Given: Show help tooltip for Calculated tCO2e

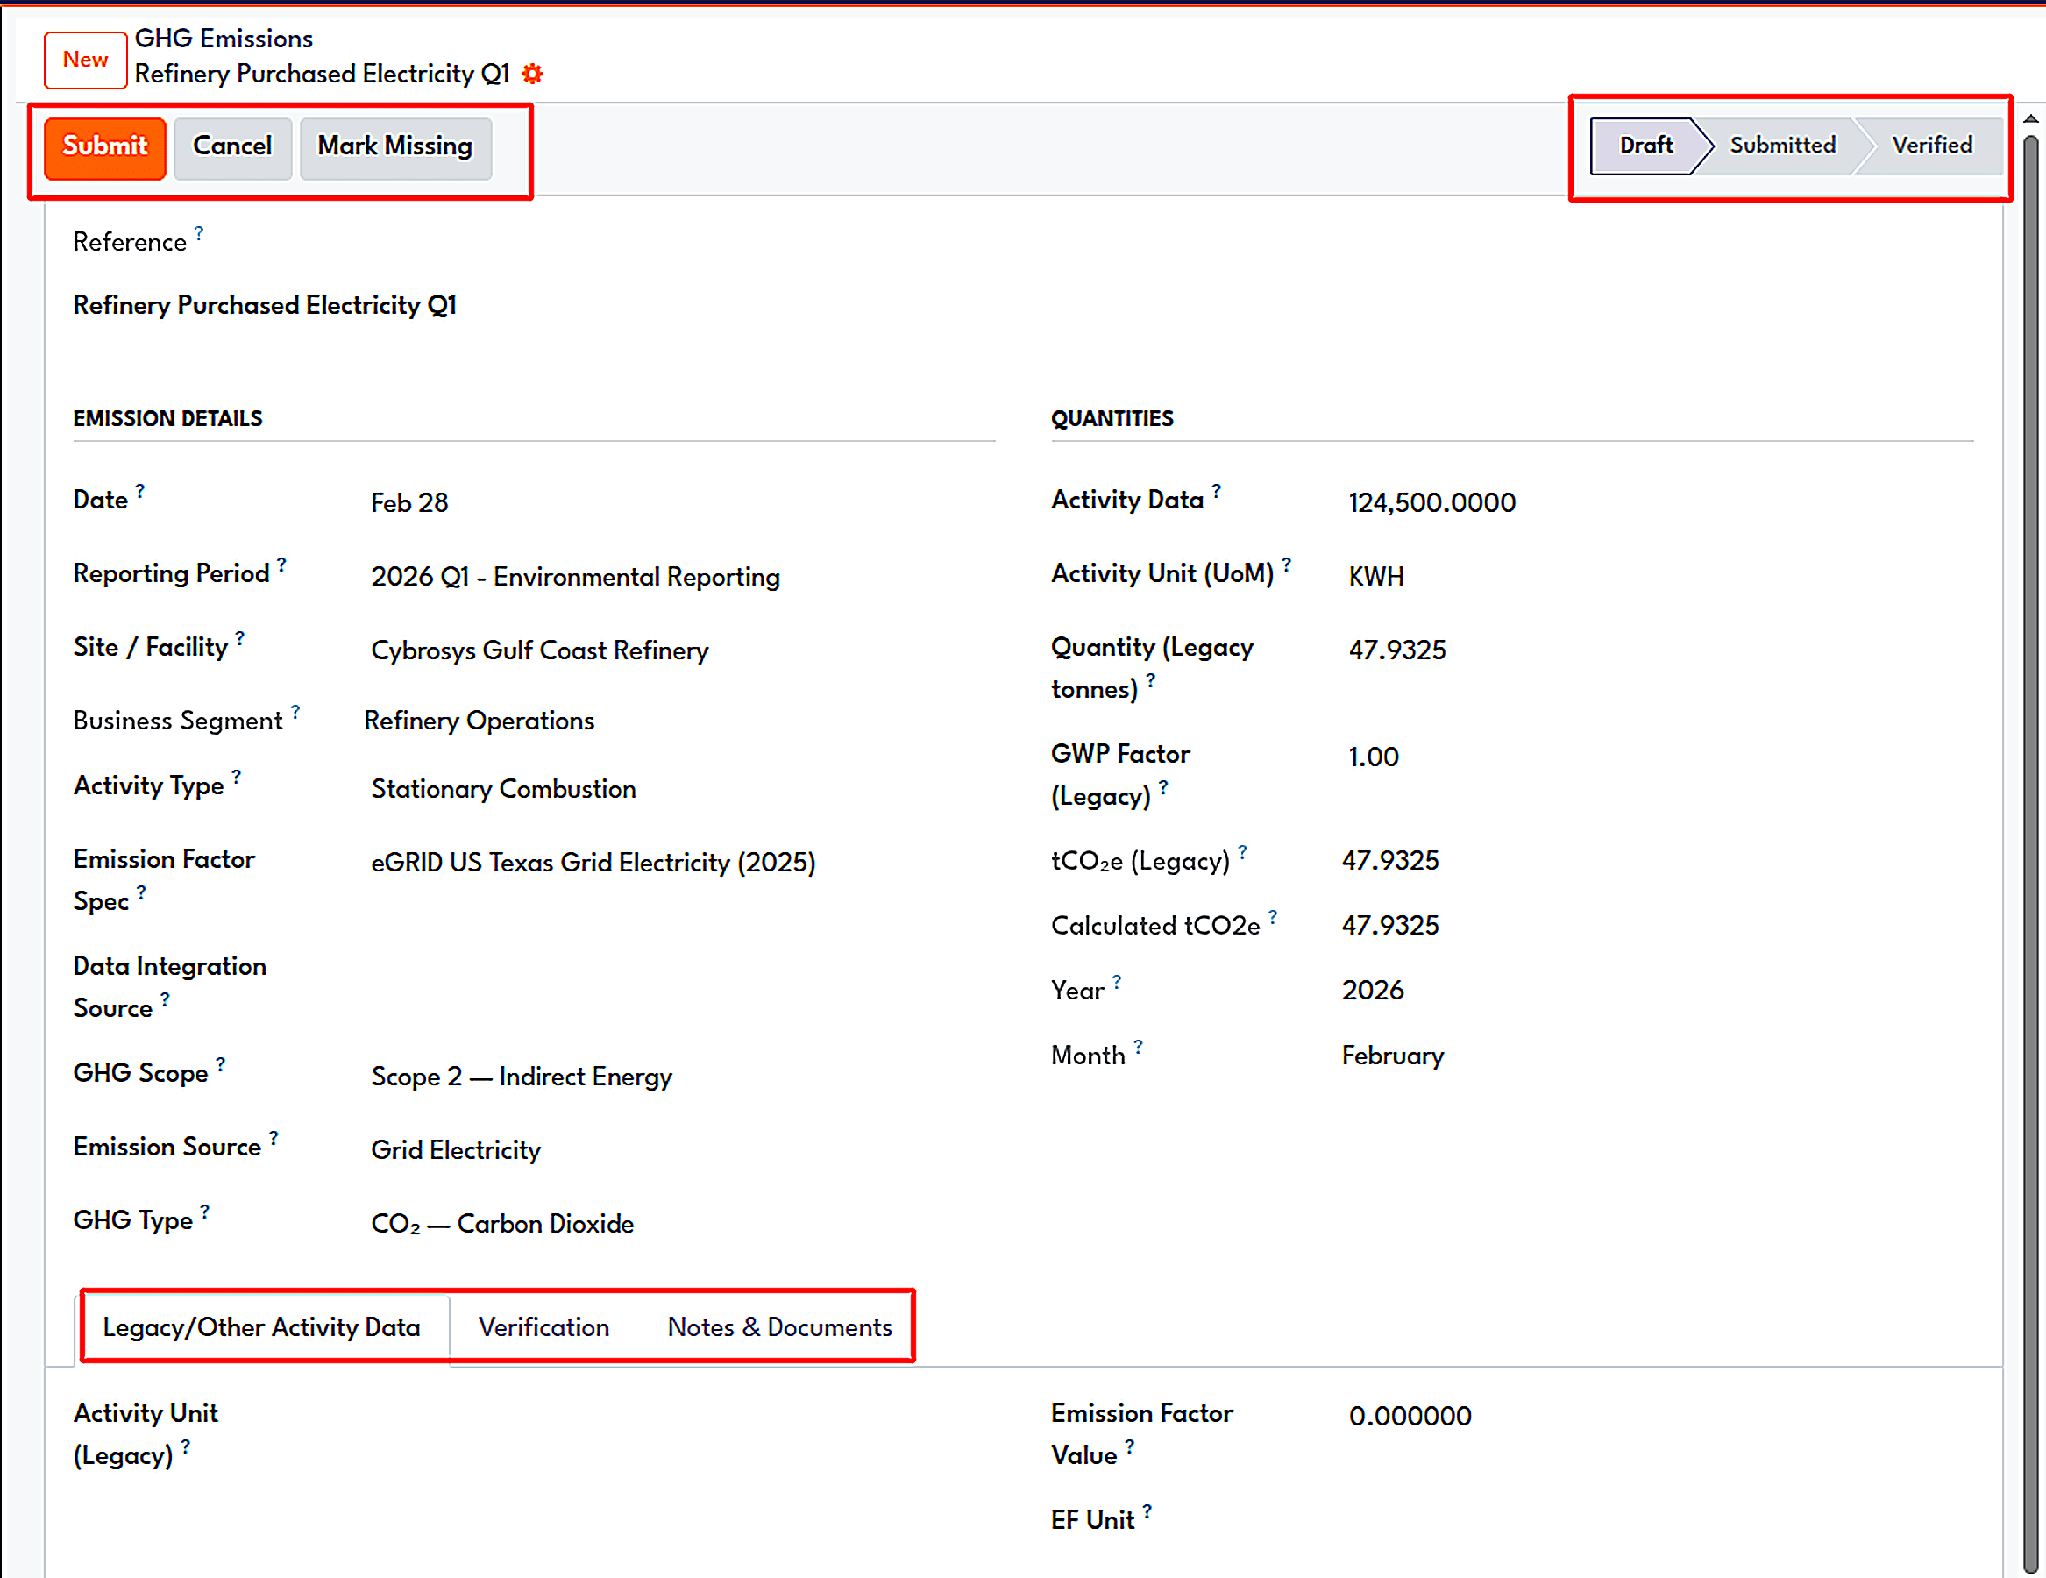Looking at the screenshot, I should pos(1273,916).
